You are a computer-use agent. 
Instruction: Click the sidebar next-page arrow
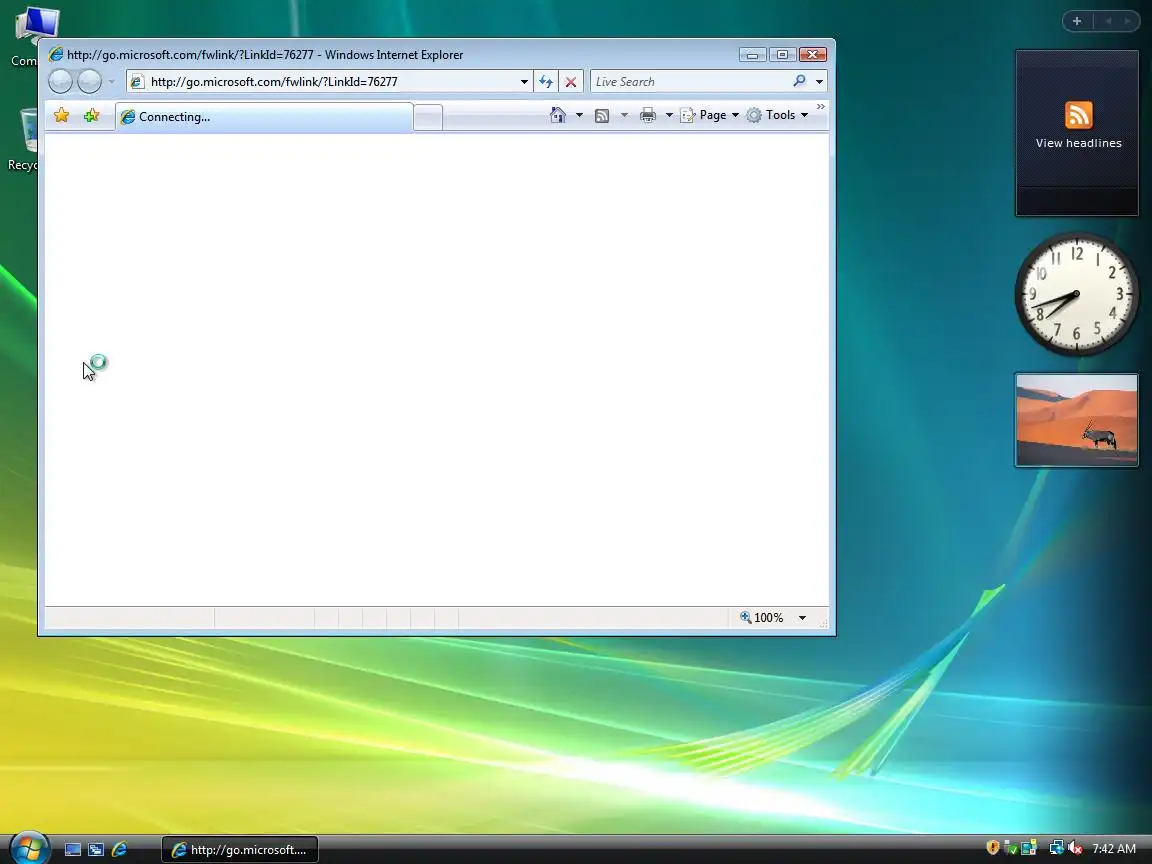tap(1127, 21)
